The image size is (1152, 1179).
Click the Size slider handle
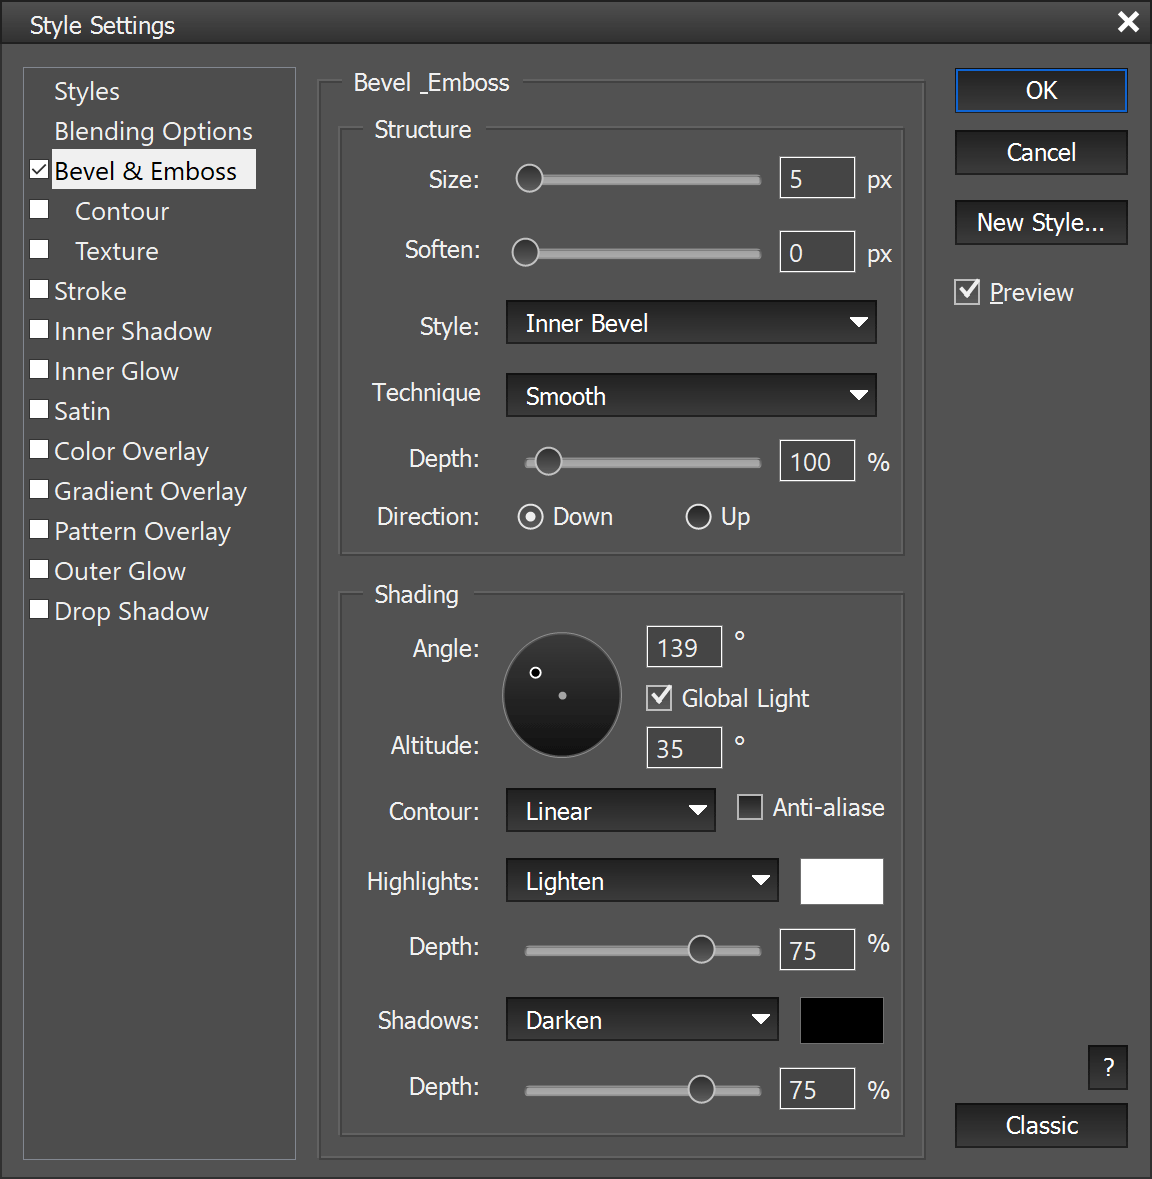(x=529, y=179)
